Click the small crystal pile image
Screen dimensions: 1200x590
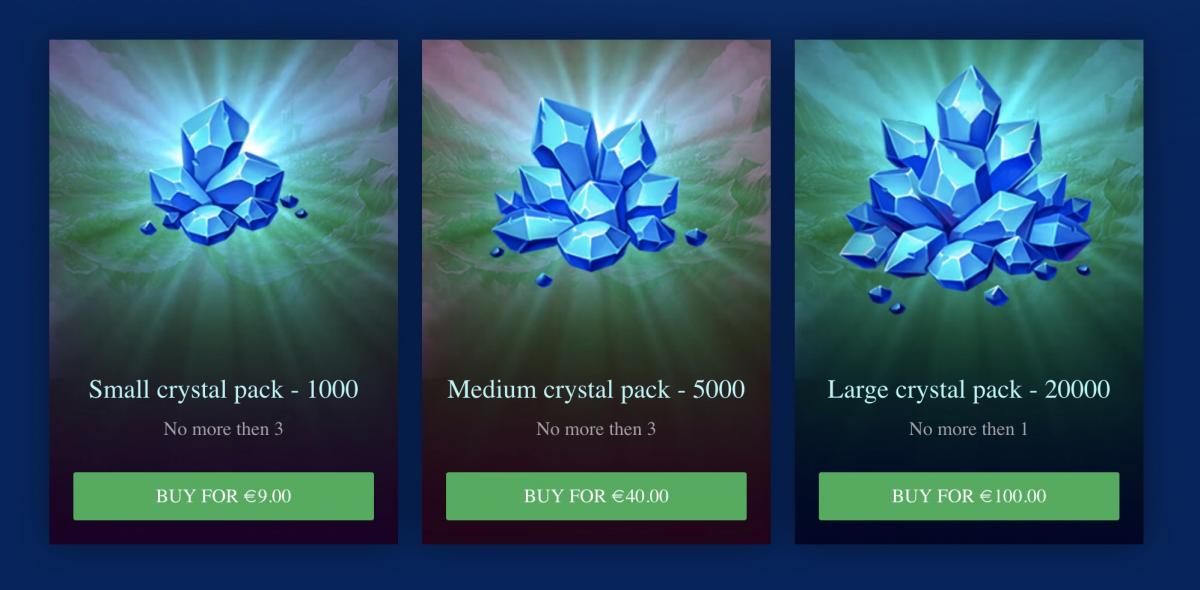tap(224, 171)
